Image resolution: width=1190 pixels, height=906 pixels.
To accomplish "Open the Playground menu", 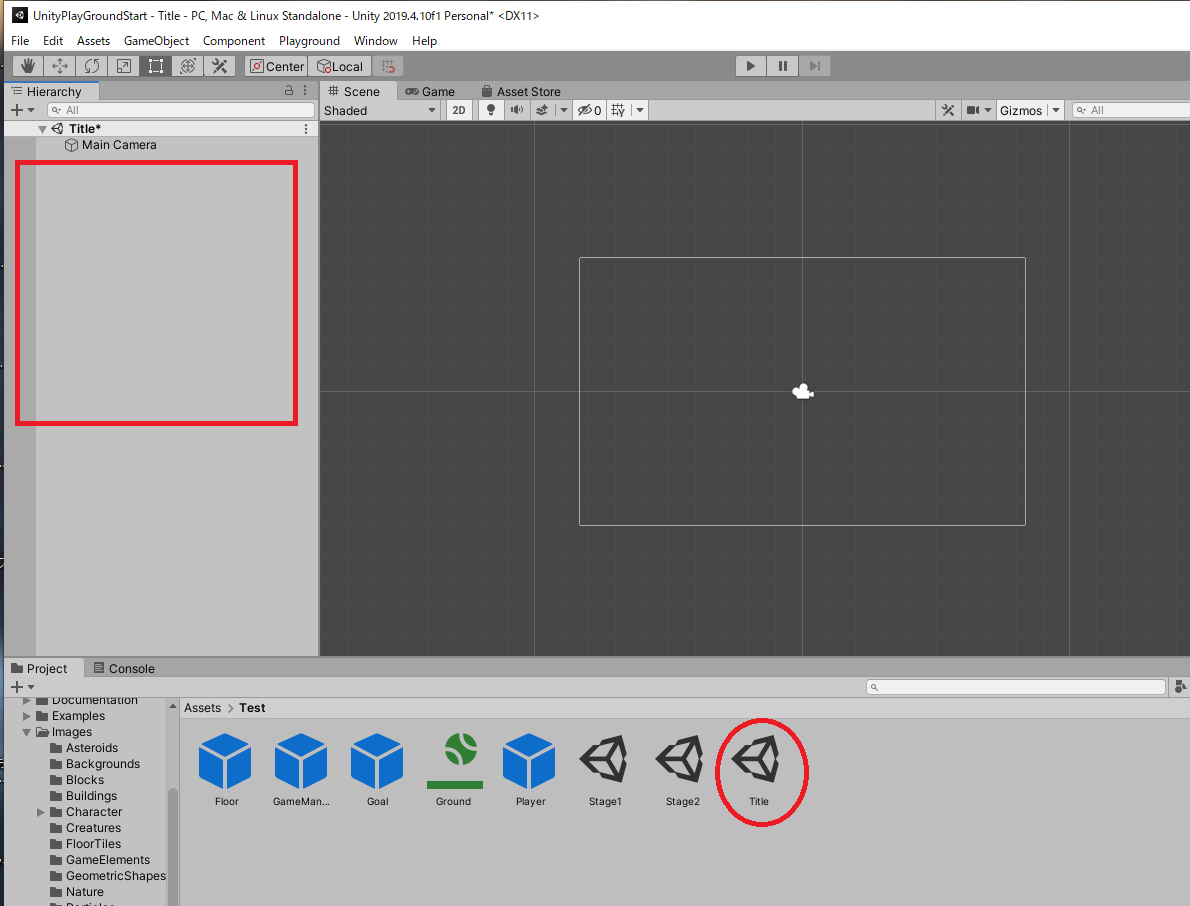I will coord(309,41).
